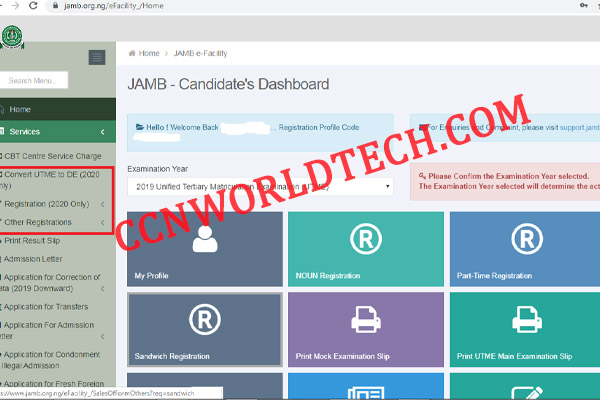Viewport: 600px width, 400px height.
Task: Open the Part-Time Registration tile
Action: click(525, 249)
